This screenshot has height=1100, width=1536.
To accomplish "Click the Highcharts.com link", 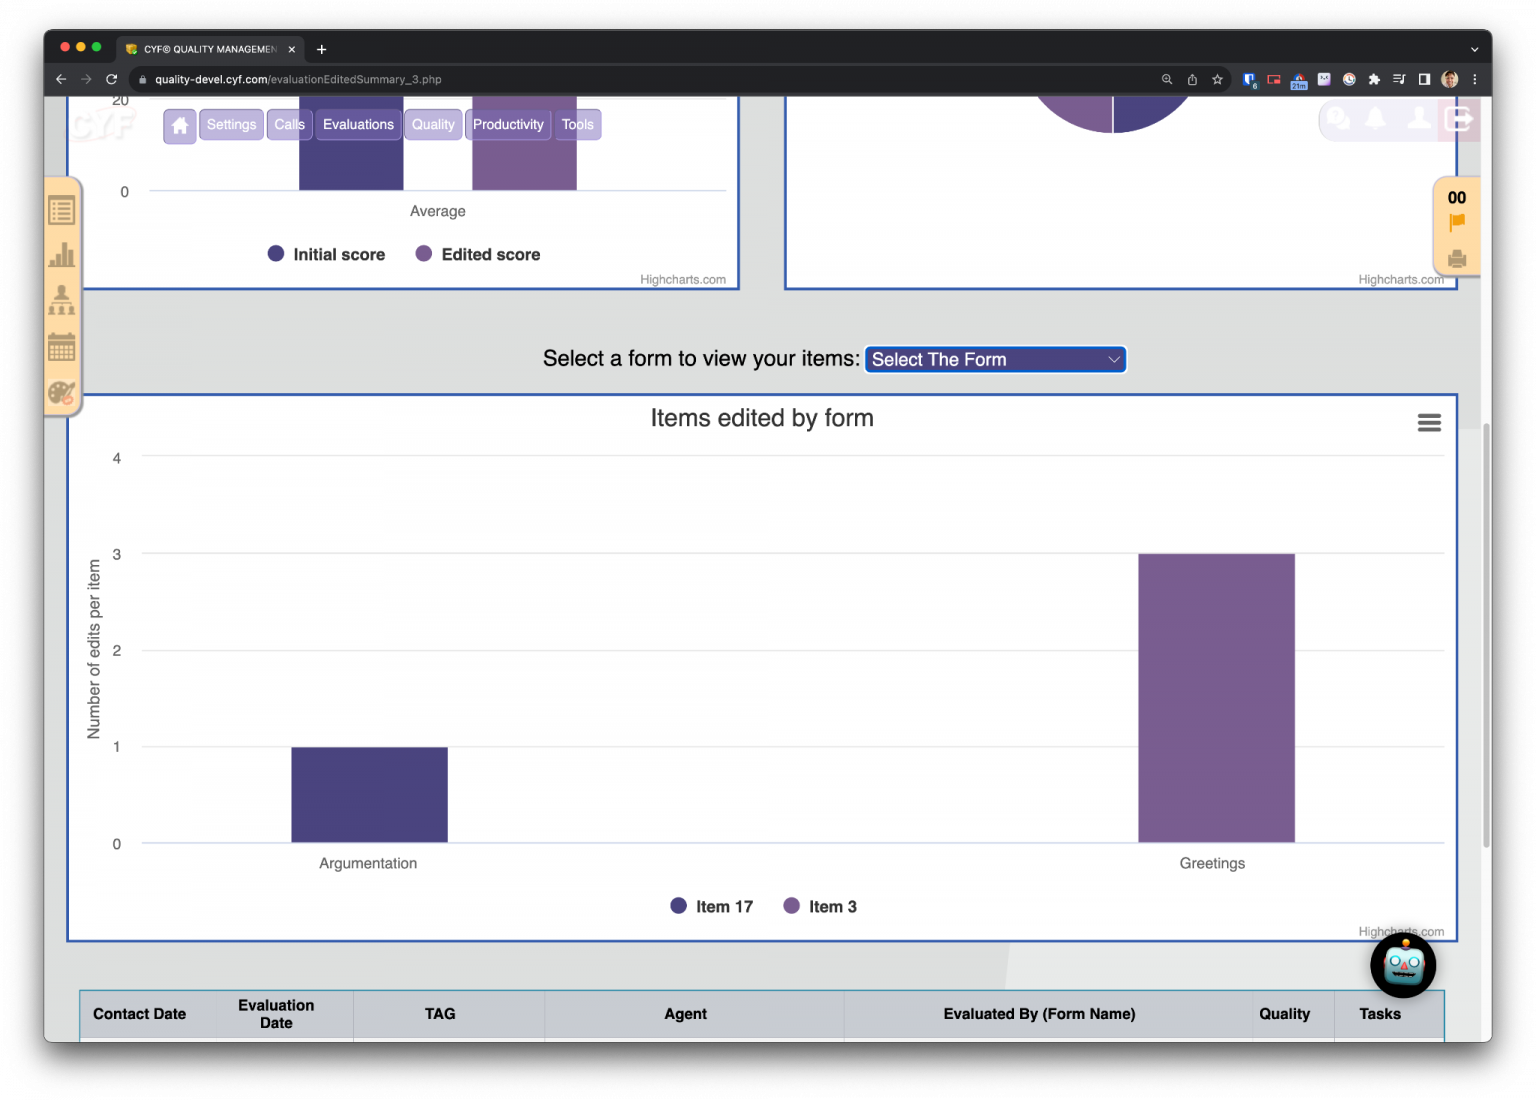I will tap(1401, 931).
